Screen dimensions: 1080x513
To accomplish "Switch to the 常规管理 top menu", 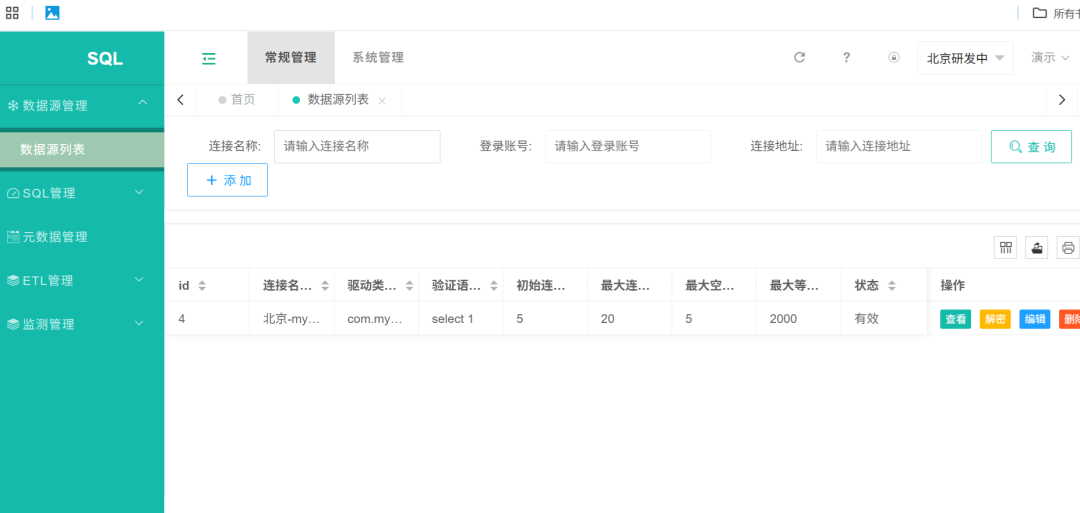I will pyautogui.click(x=291, y=58).
